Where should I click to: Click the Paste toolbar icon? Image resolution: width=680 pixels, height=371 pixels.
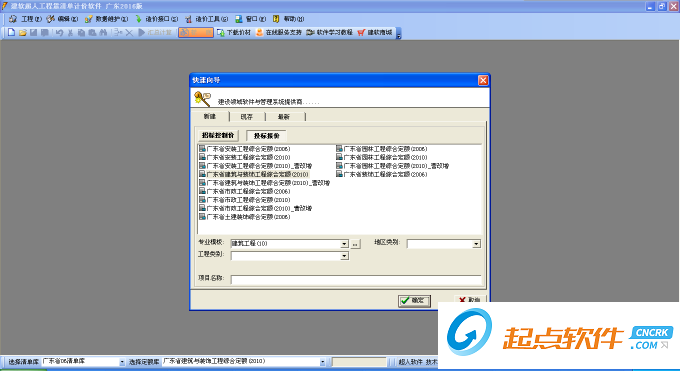[92, 32]
